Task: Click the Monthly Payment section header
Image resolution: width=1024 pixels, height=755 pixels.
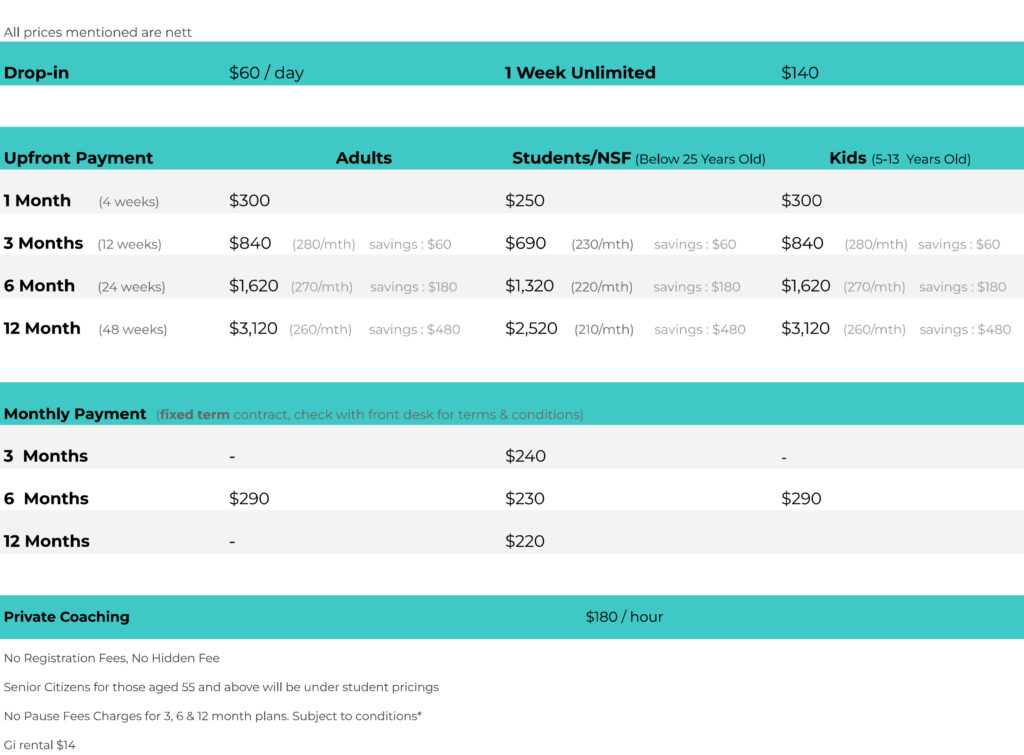Action: tap(75, 414)
